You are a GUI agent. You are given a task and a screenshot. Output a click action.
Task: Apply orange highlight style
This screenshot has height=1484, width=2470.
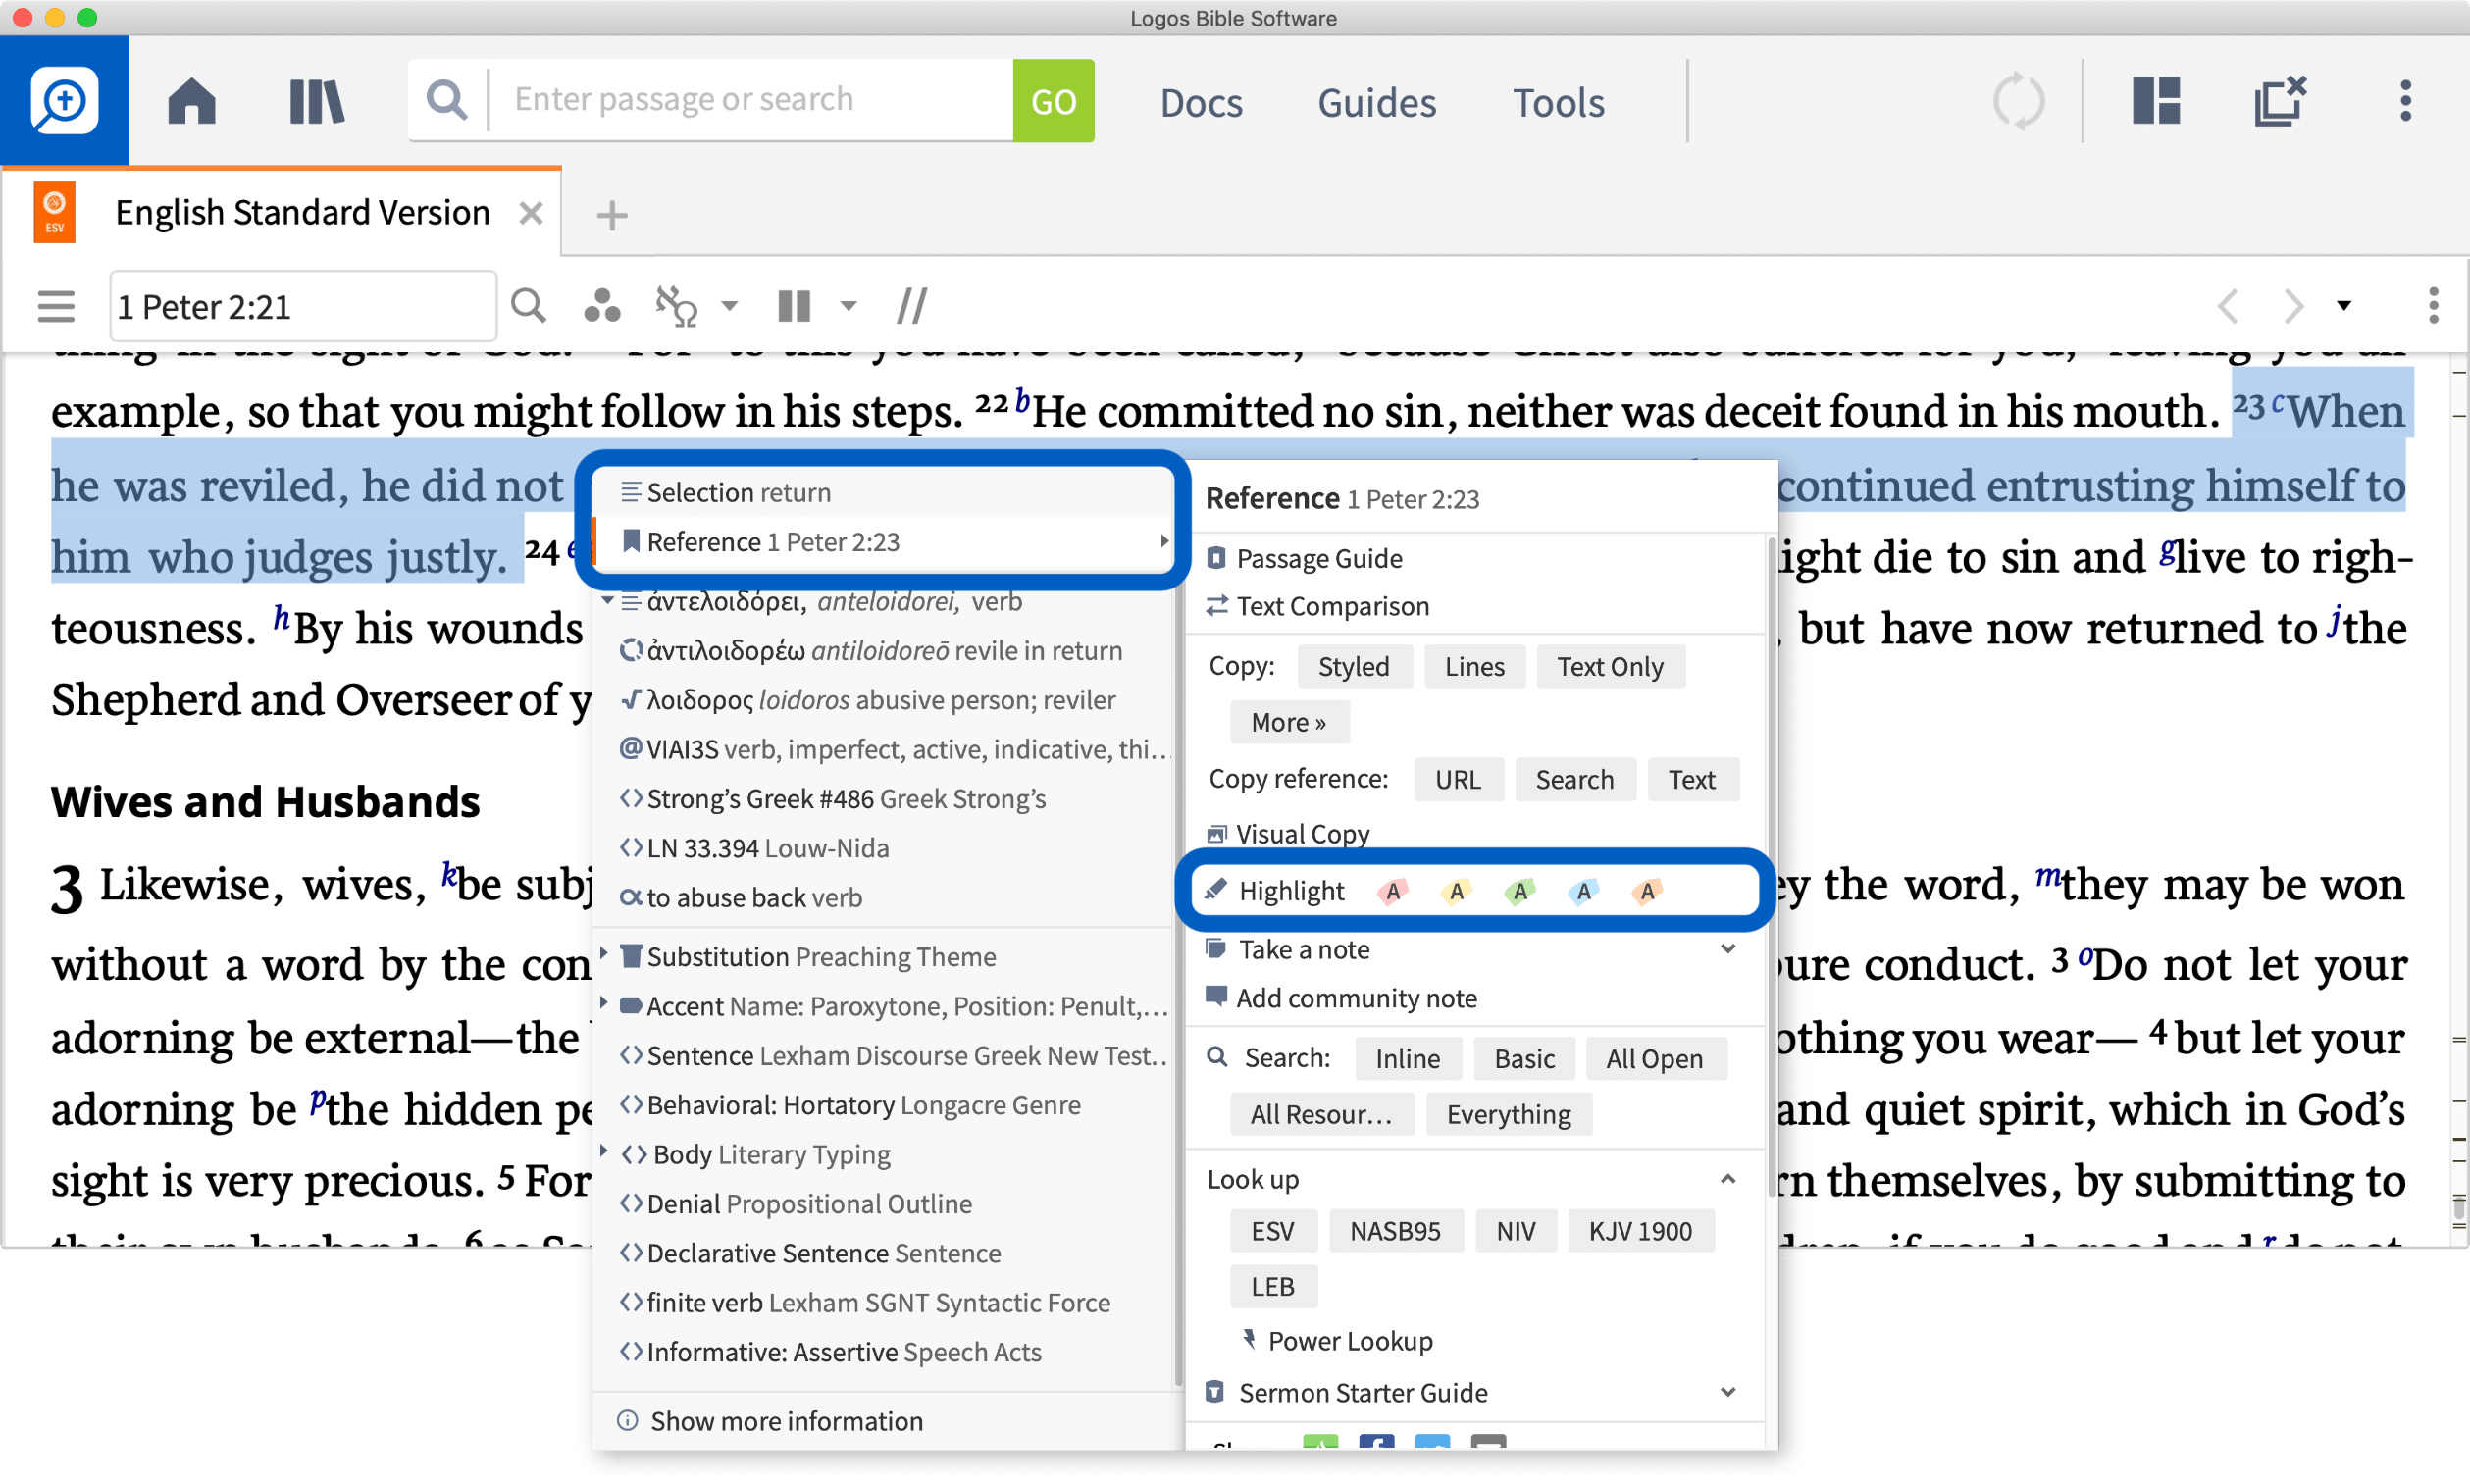coord(1647,891)
